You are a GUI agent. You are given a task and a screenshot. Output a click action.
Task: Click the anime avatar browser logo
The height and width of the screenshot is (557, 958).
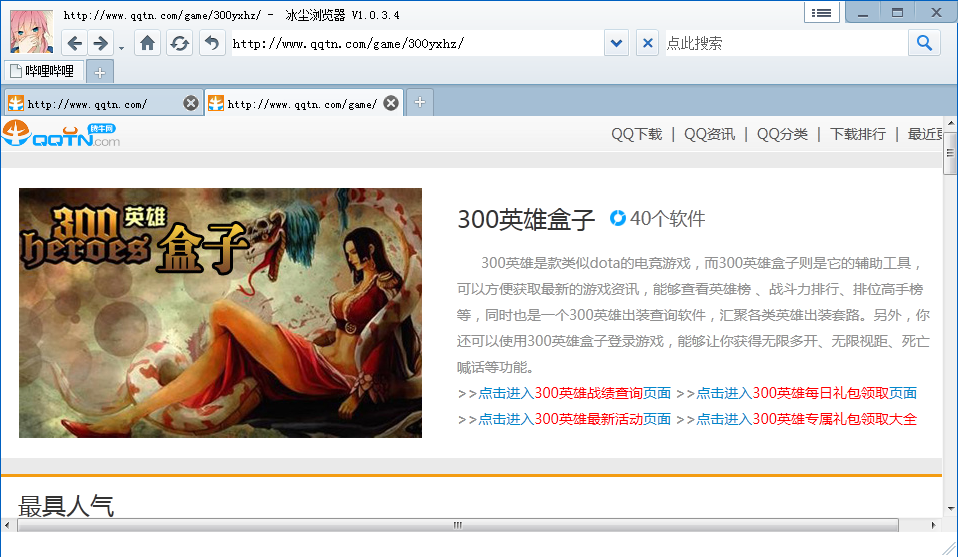(31, 32)
